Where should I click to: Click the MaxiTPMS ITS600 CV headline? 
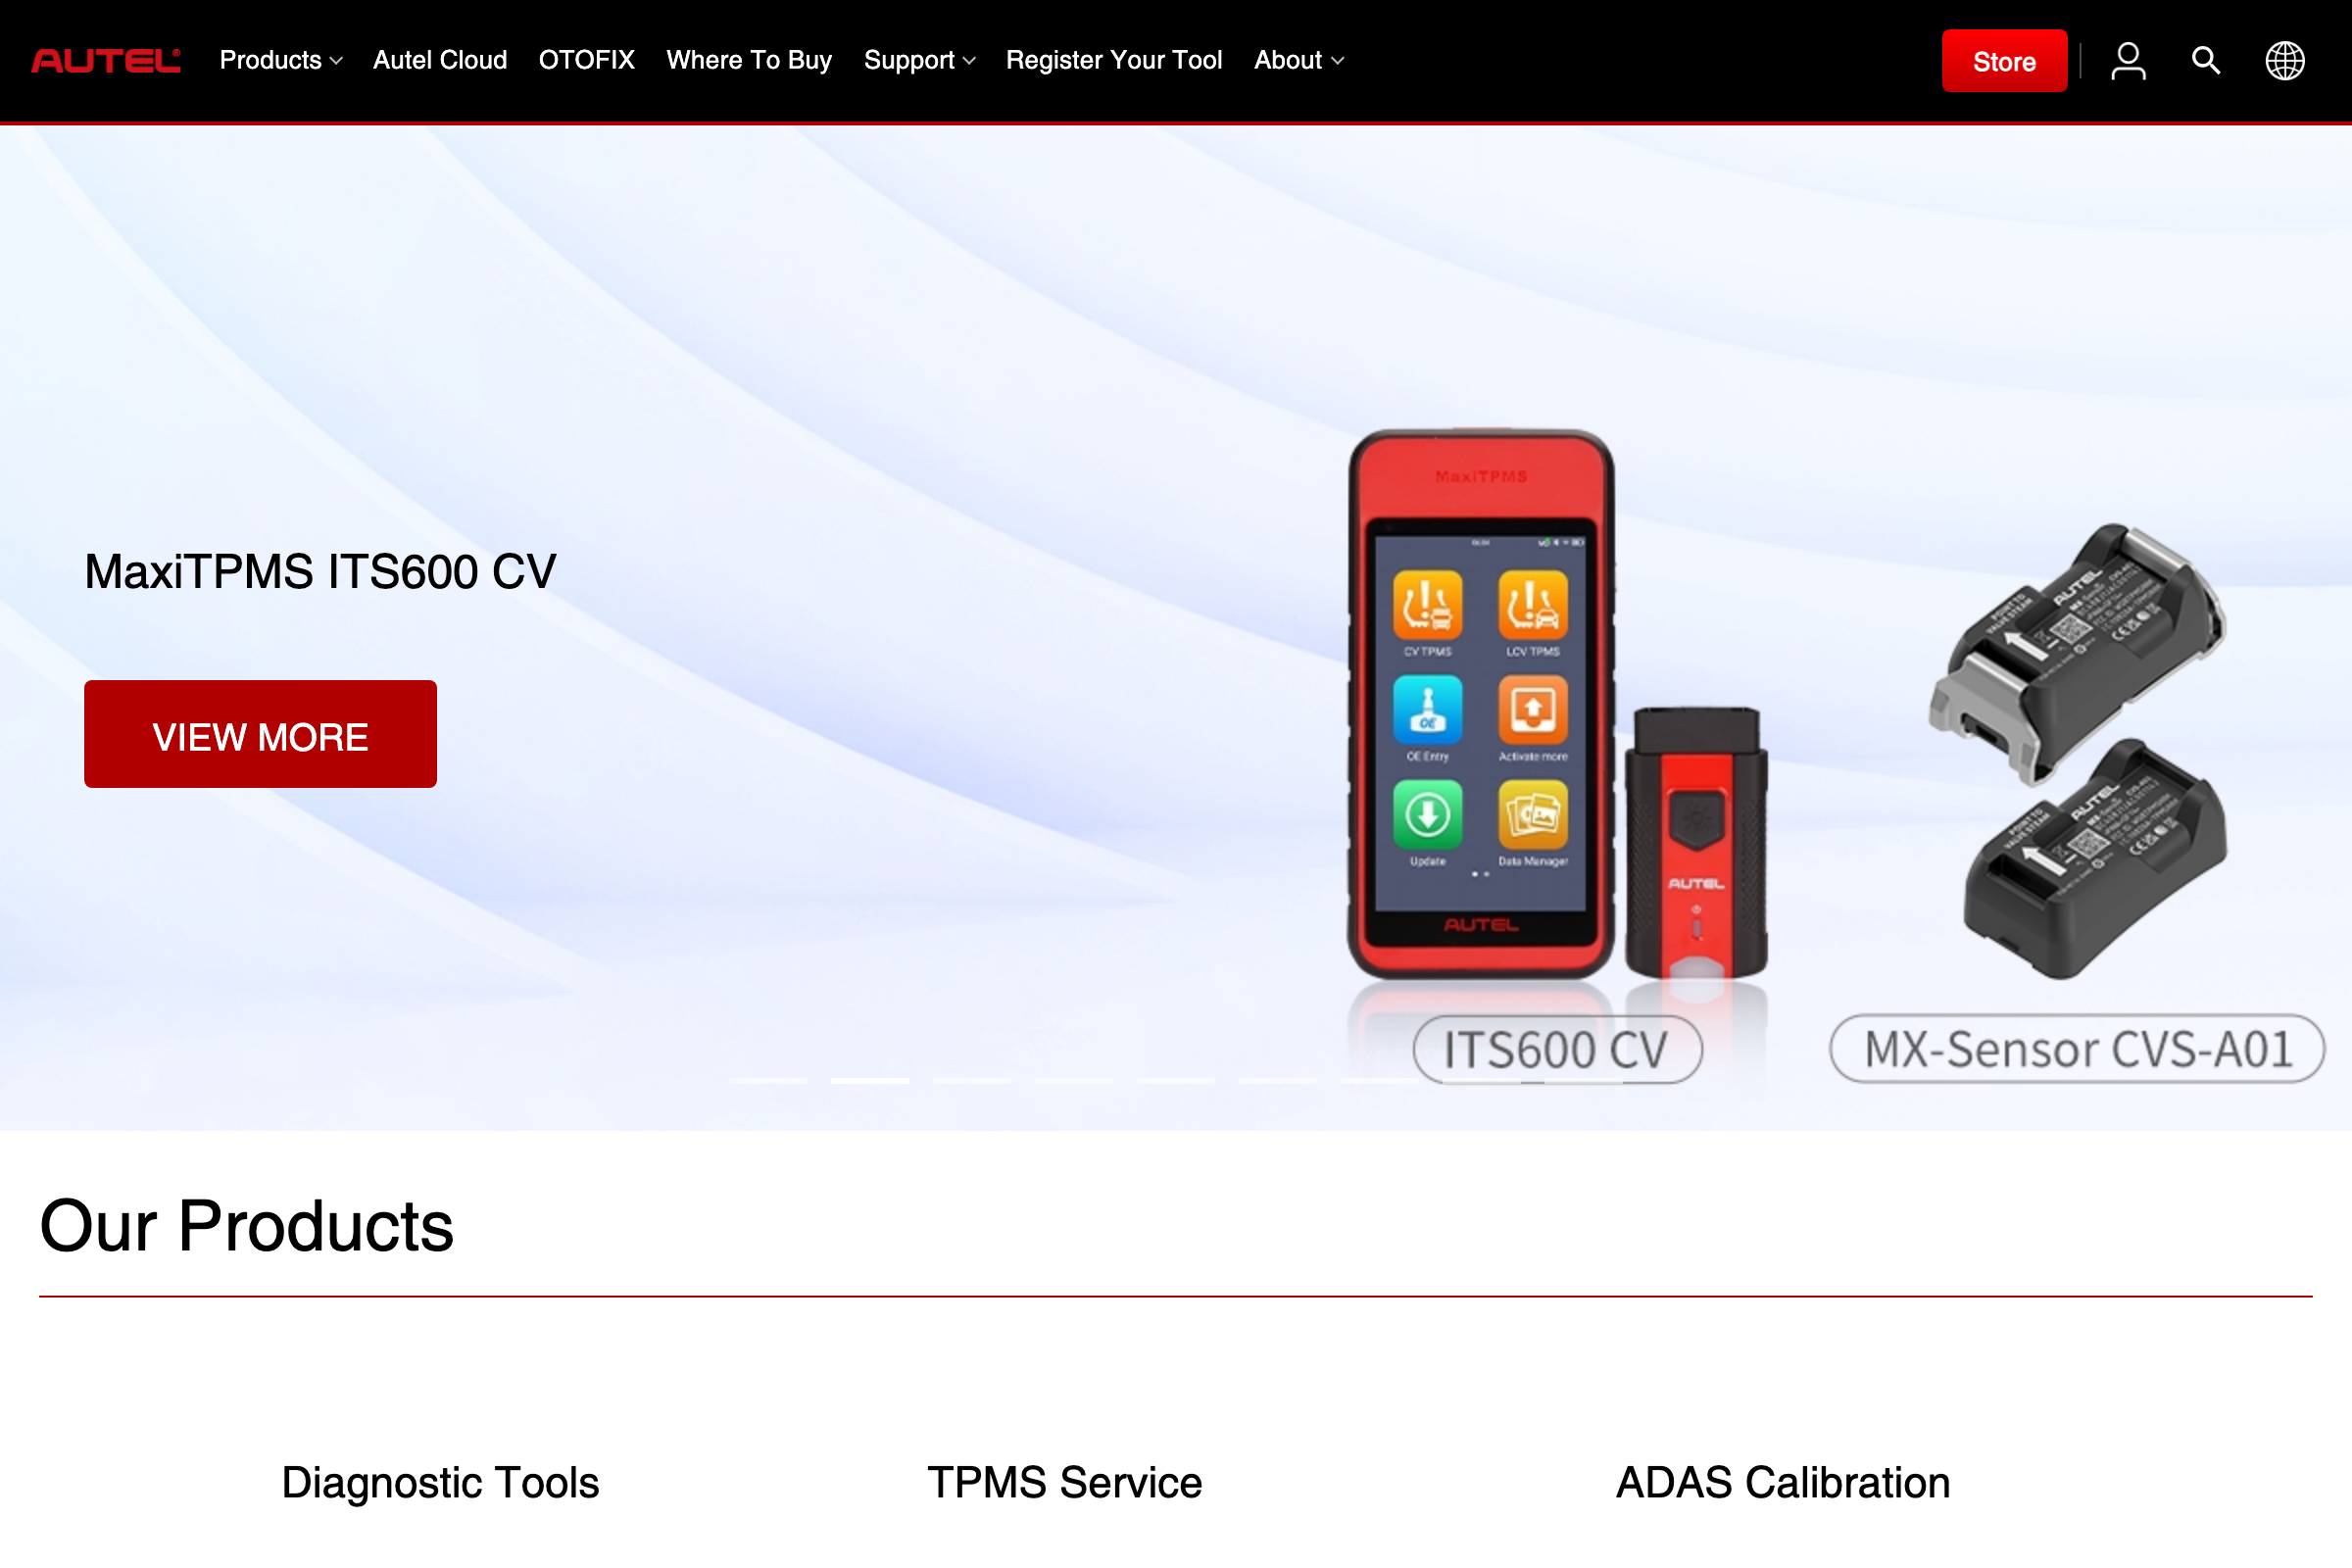(320, 572)
